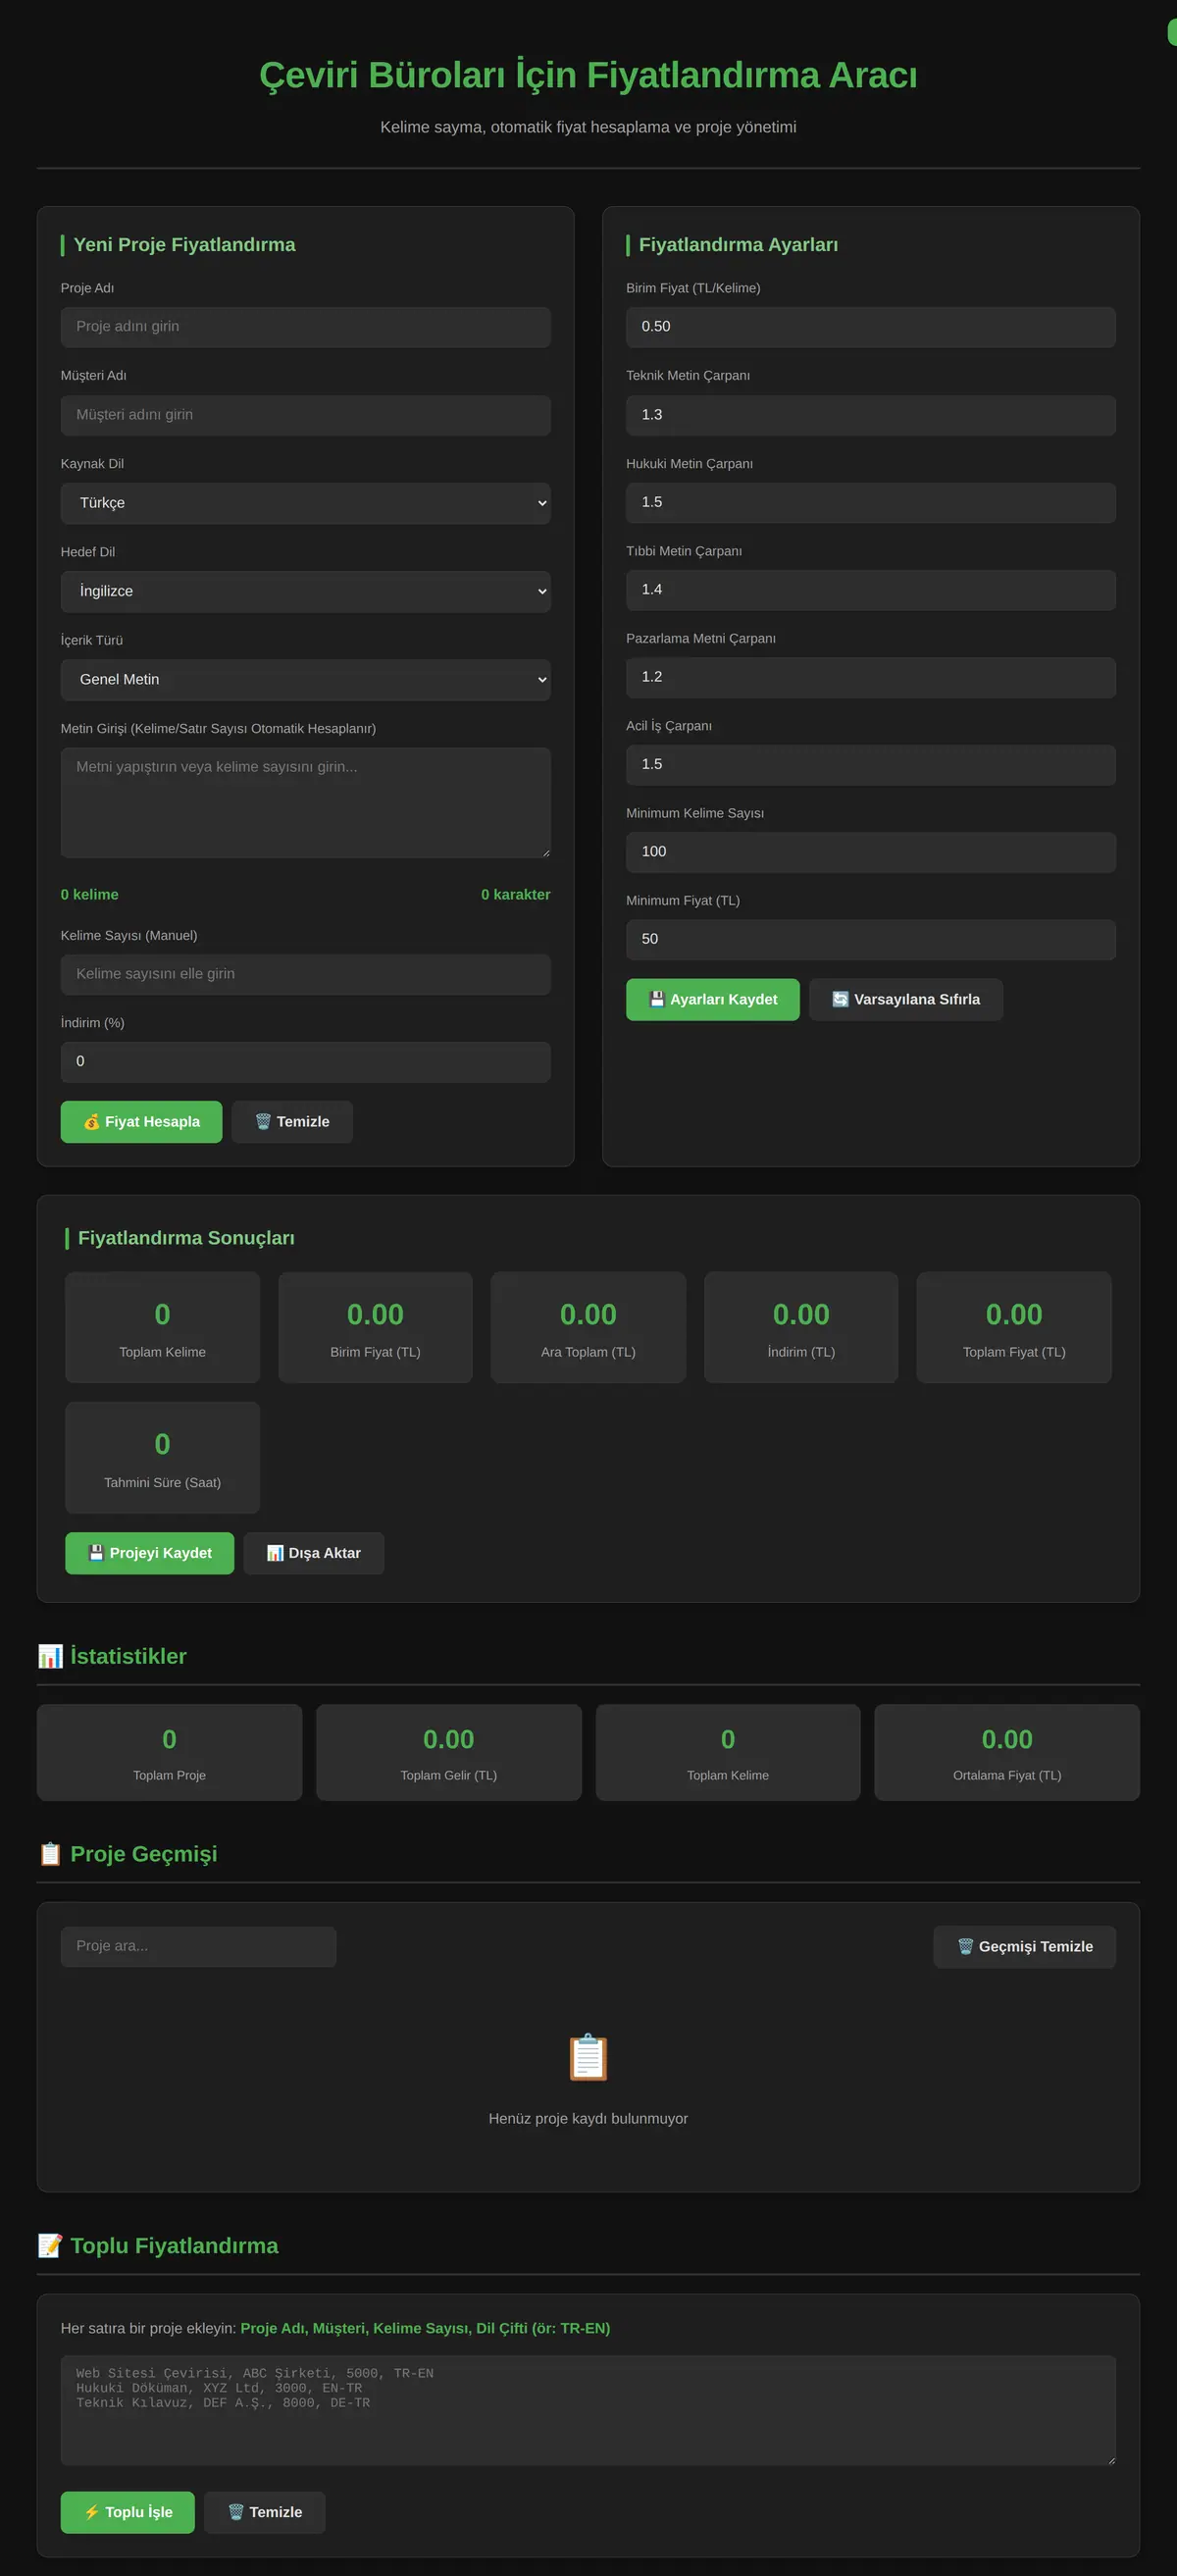Edit the Minimum Fiyat (TL) field
The width and height of the screenshot is (1177, 2576).
871,939
